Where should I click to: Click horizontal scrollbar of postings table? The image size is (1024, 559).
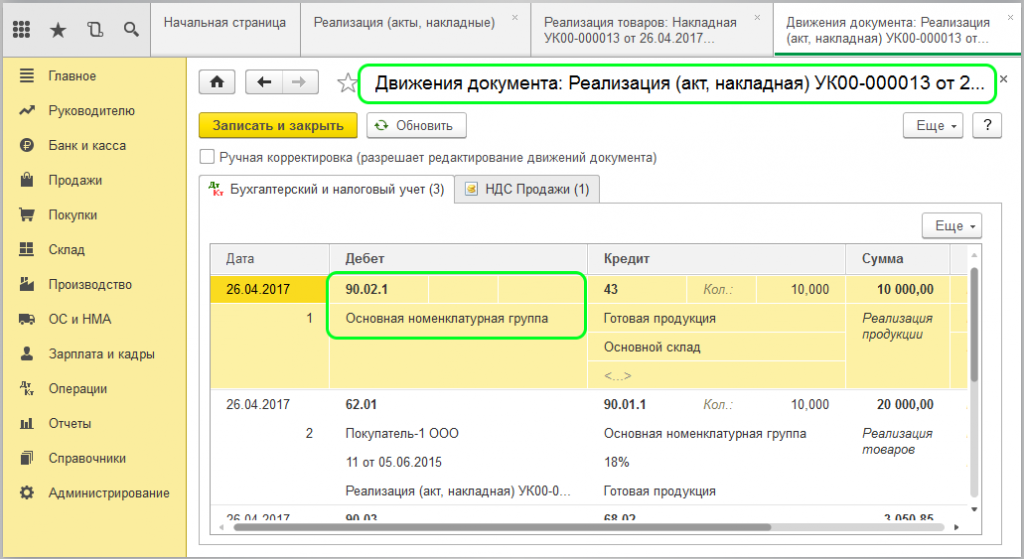tap(502, 526)
